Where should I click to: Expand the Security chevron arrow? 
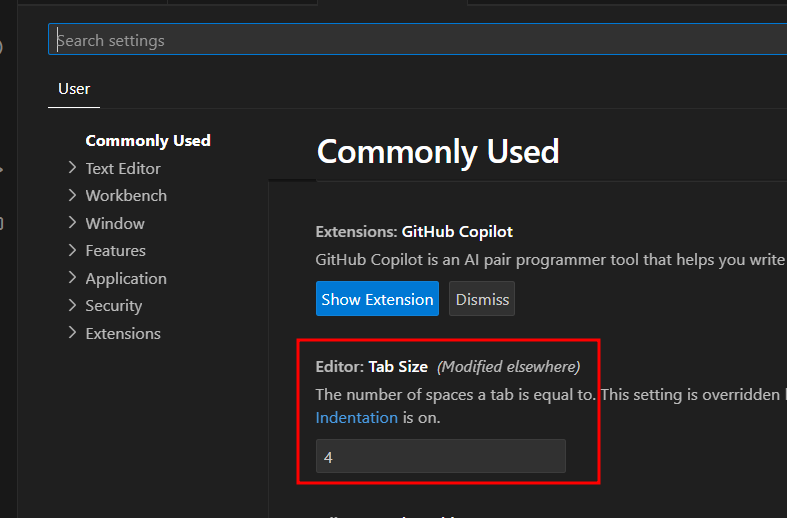tap(72, 305)
